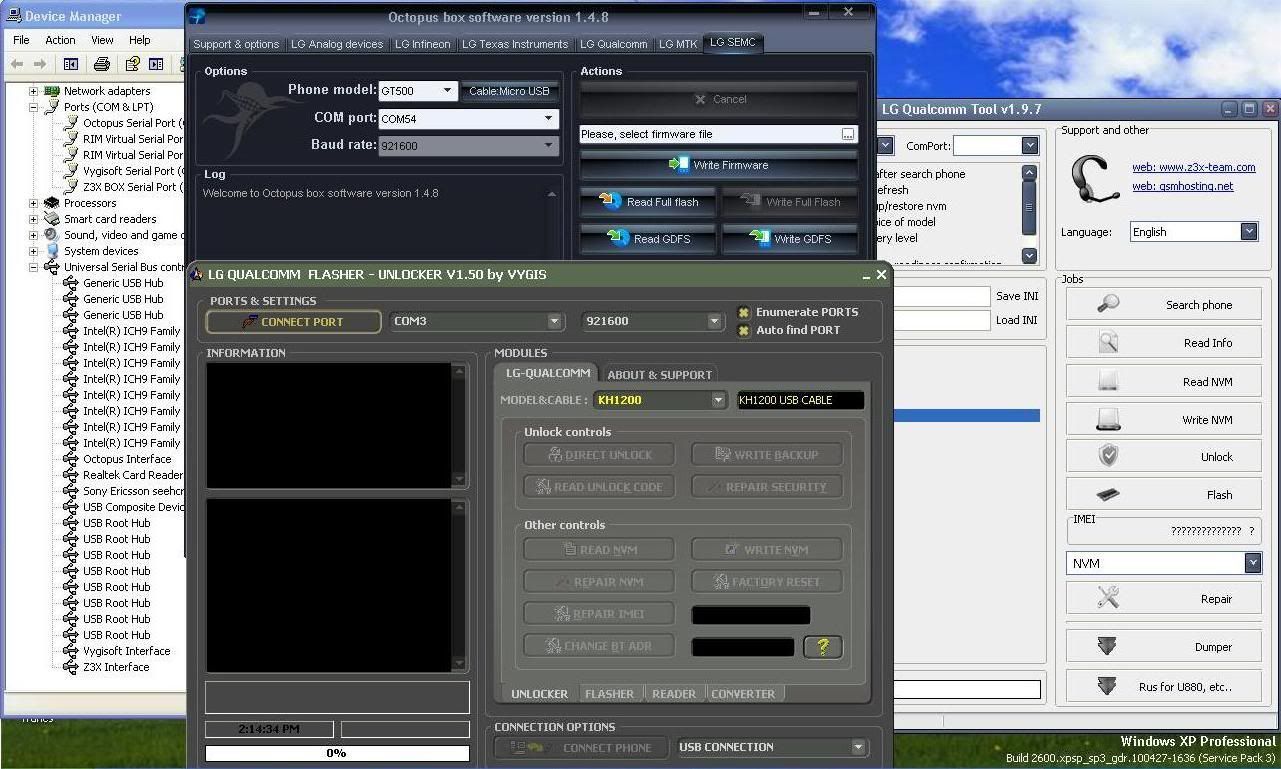Viewport: 1281px width, 769px height.
Task: Open the www.z3x-team.com web link
Action: (x=1193, y=168)
